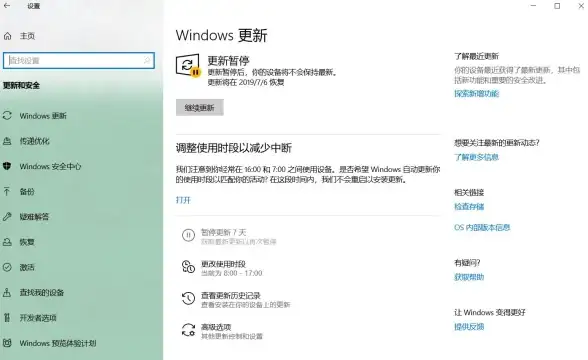Open 传递优化 settings page
The height and width of the screenshot is (360, 588).
(x=34, y=141)
